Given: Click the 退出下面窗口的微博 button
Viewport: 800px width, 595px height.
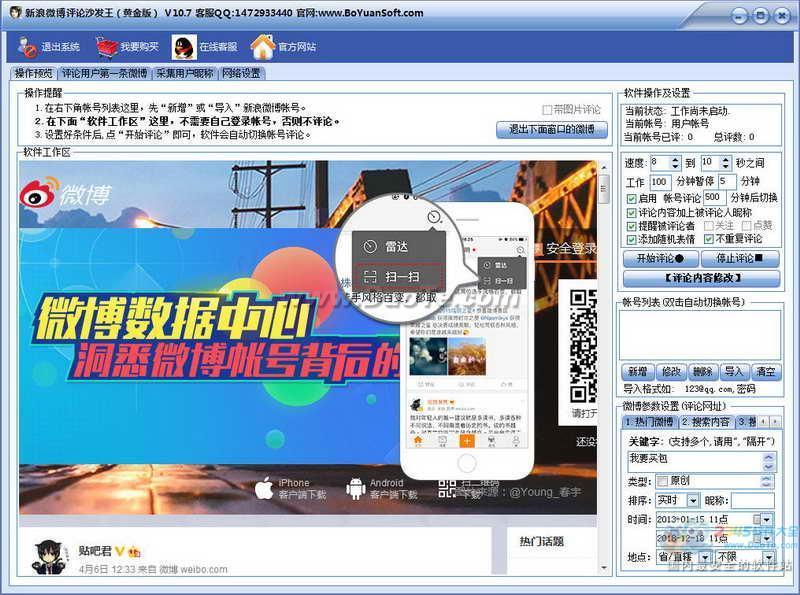Looking at the screenshot, I should click(552, 129).
